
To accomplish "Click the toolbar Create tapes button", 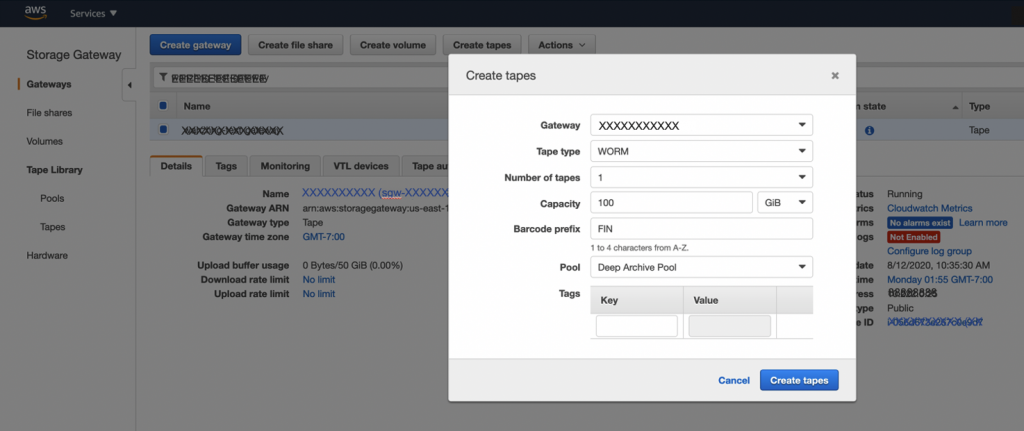I will pos(482,45).
